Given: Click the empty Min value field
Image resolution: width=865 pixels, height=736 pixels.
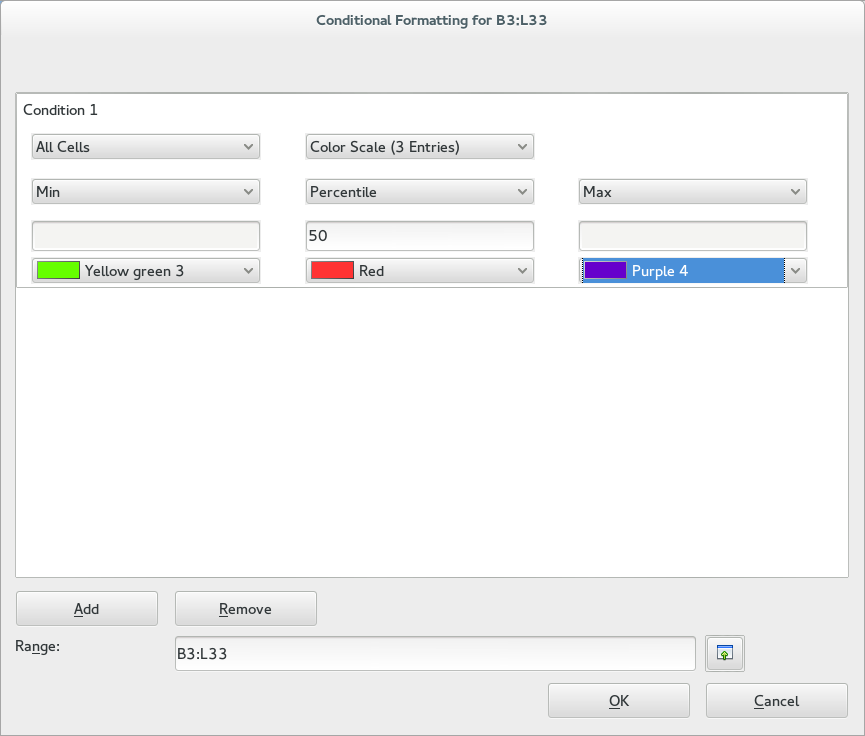Looking at the screenshot, I should coord(146,236).
